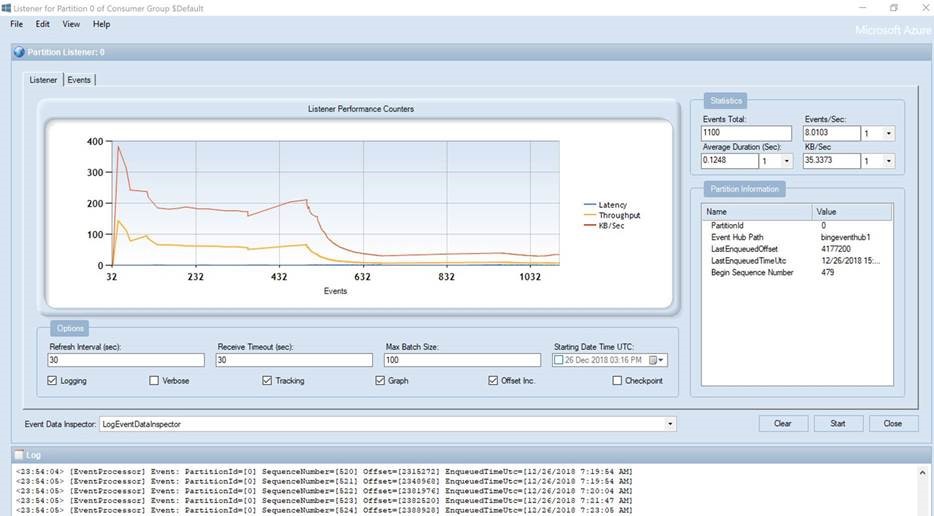
Task: Open the KB/Sec multiplier dropdown
Action: 889,161
